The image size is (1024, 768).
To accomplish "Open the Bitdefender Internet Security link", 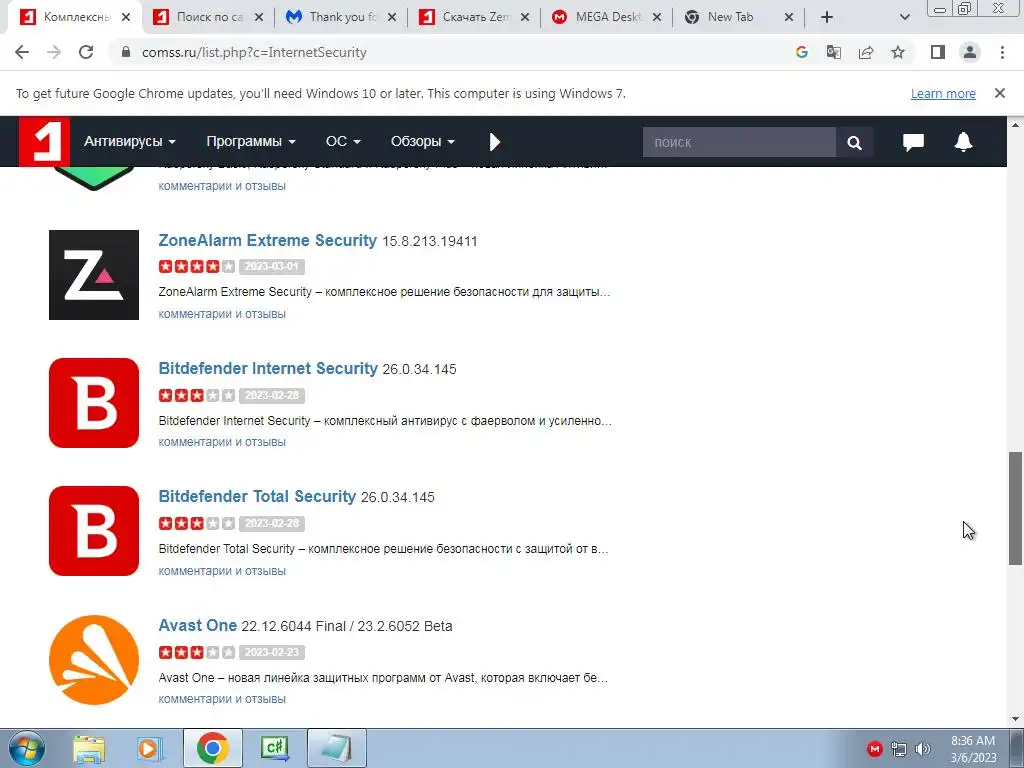I will point(268,368).
